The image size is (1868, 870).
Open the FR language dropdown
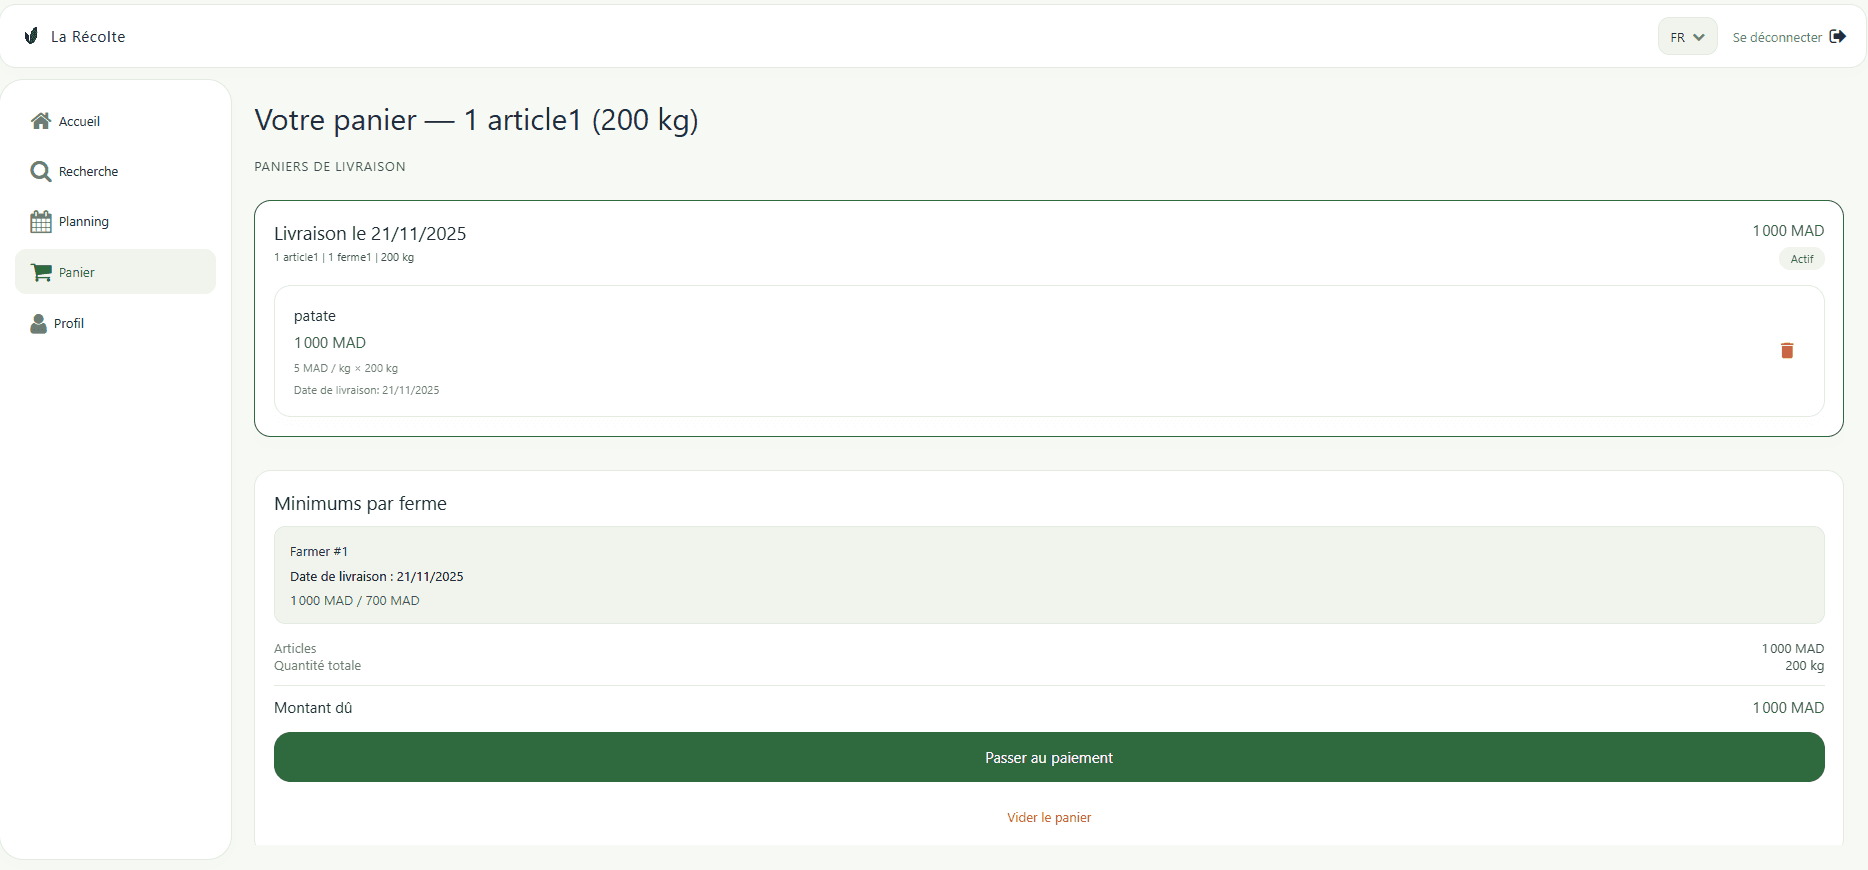[x=1688, y=37]
